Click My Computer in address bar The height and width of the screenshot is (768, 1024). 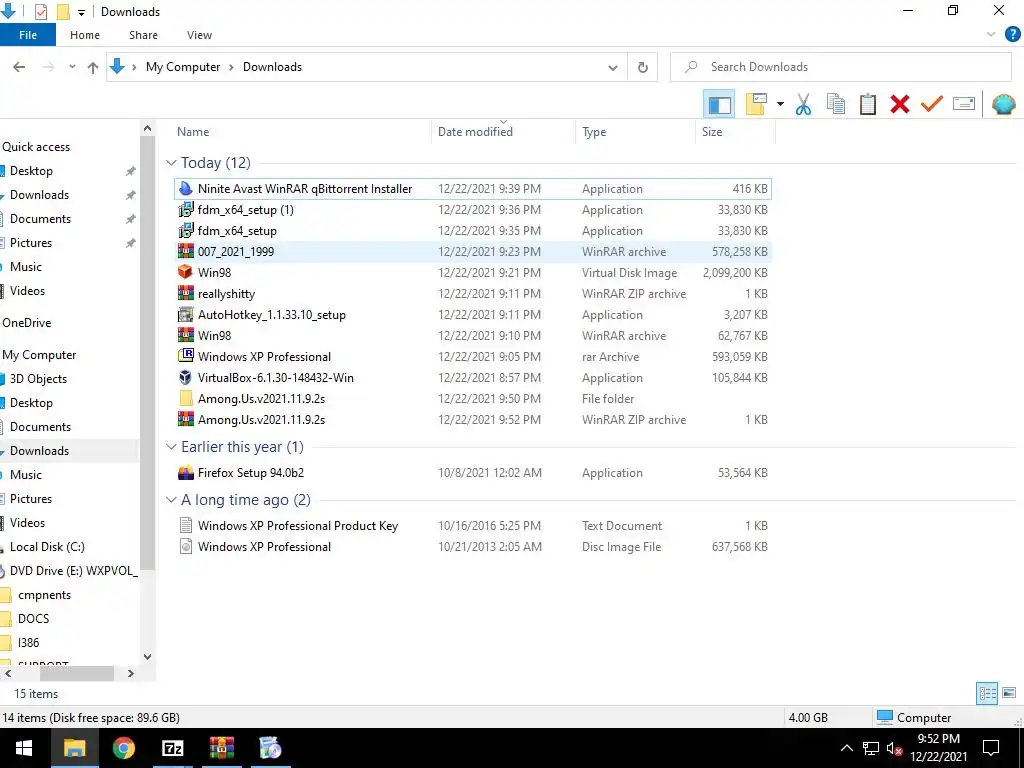(183, 67)
